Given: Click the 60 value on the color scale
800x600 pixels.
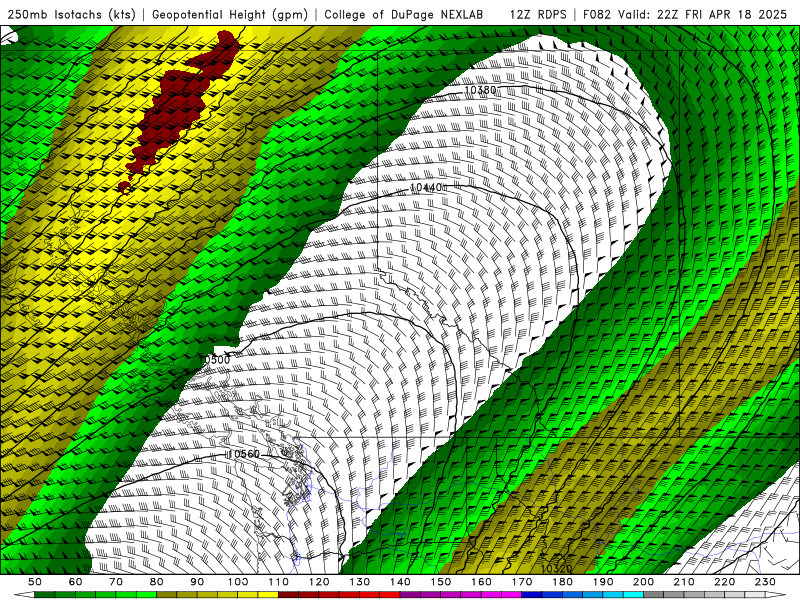Looking at the screenshot, I should click(x=75, y=582).
